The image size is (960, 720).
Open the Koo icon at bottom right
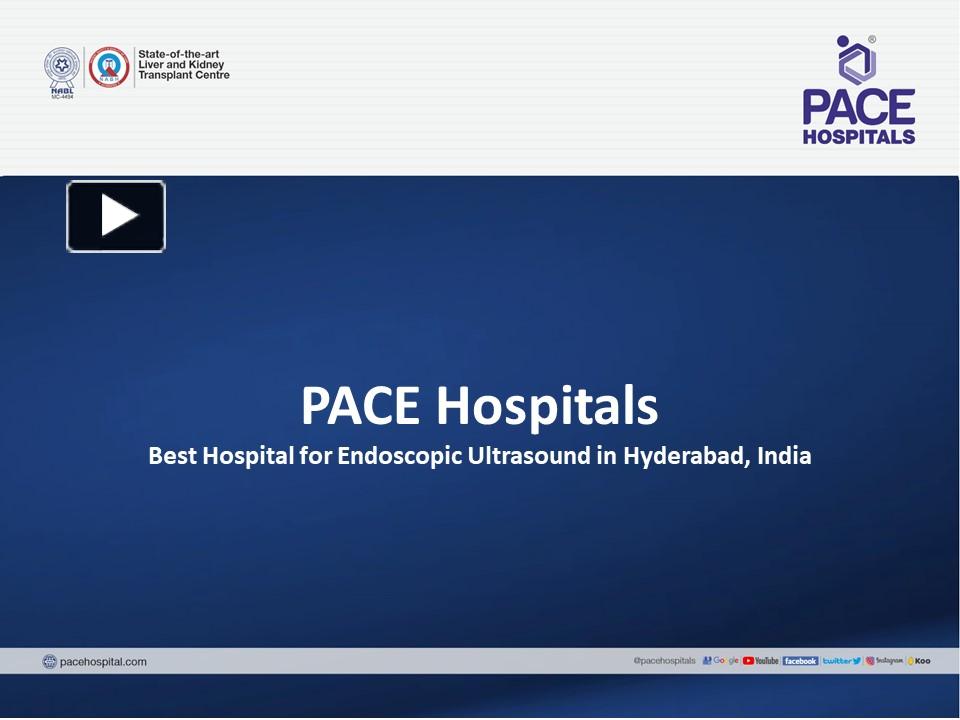point(918,661)
